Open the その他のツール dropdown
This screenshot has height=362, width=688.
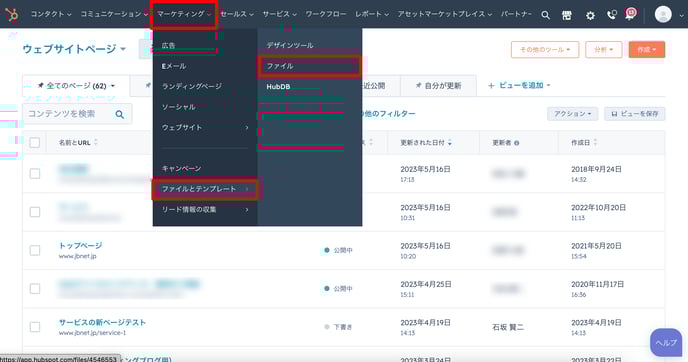(x=545, y=50)
